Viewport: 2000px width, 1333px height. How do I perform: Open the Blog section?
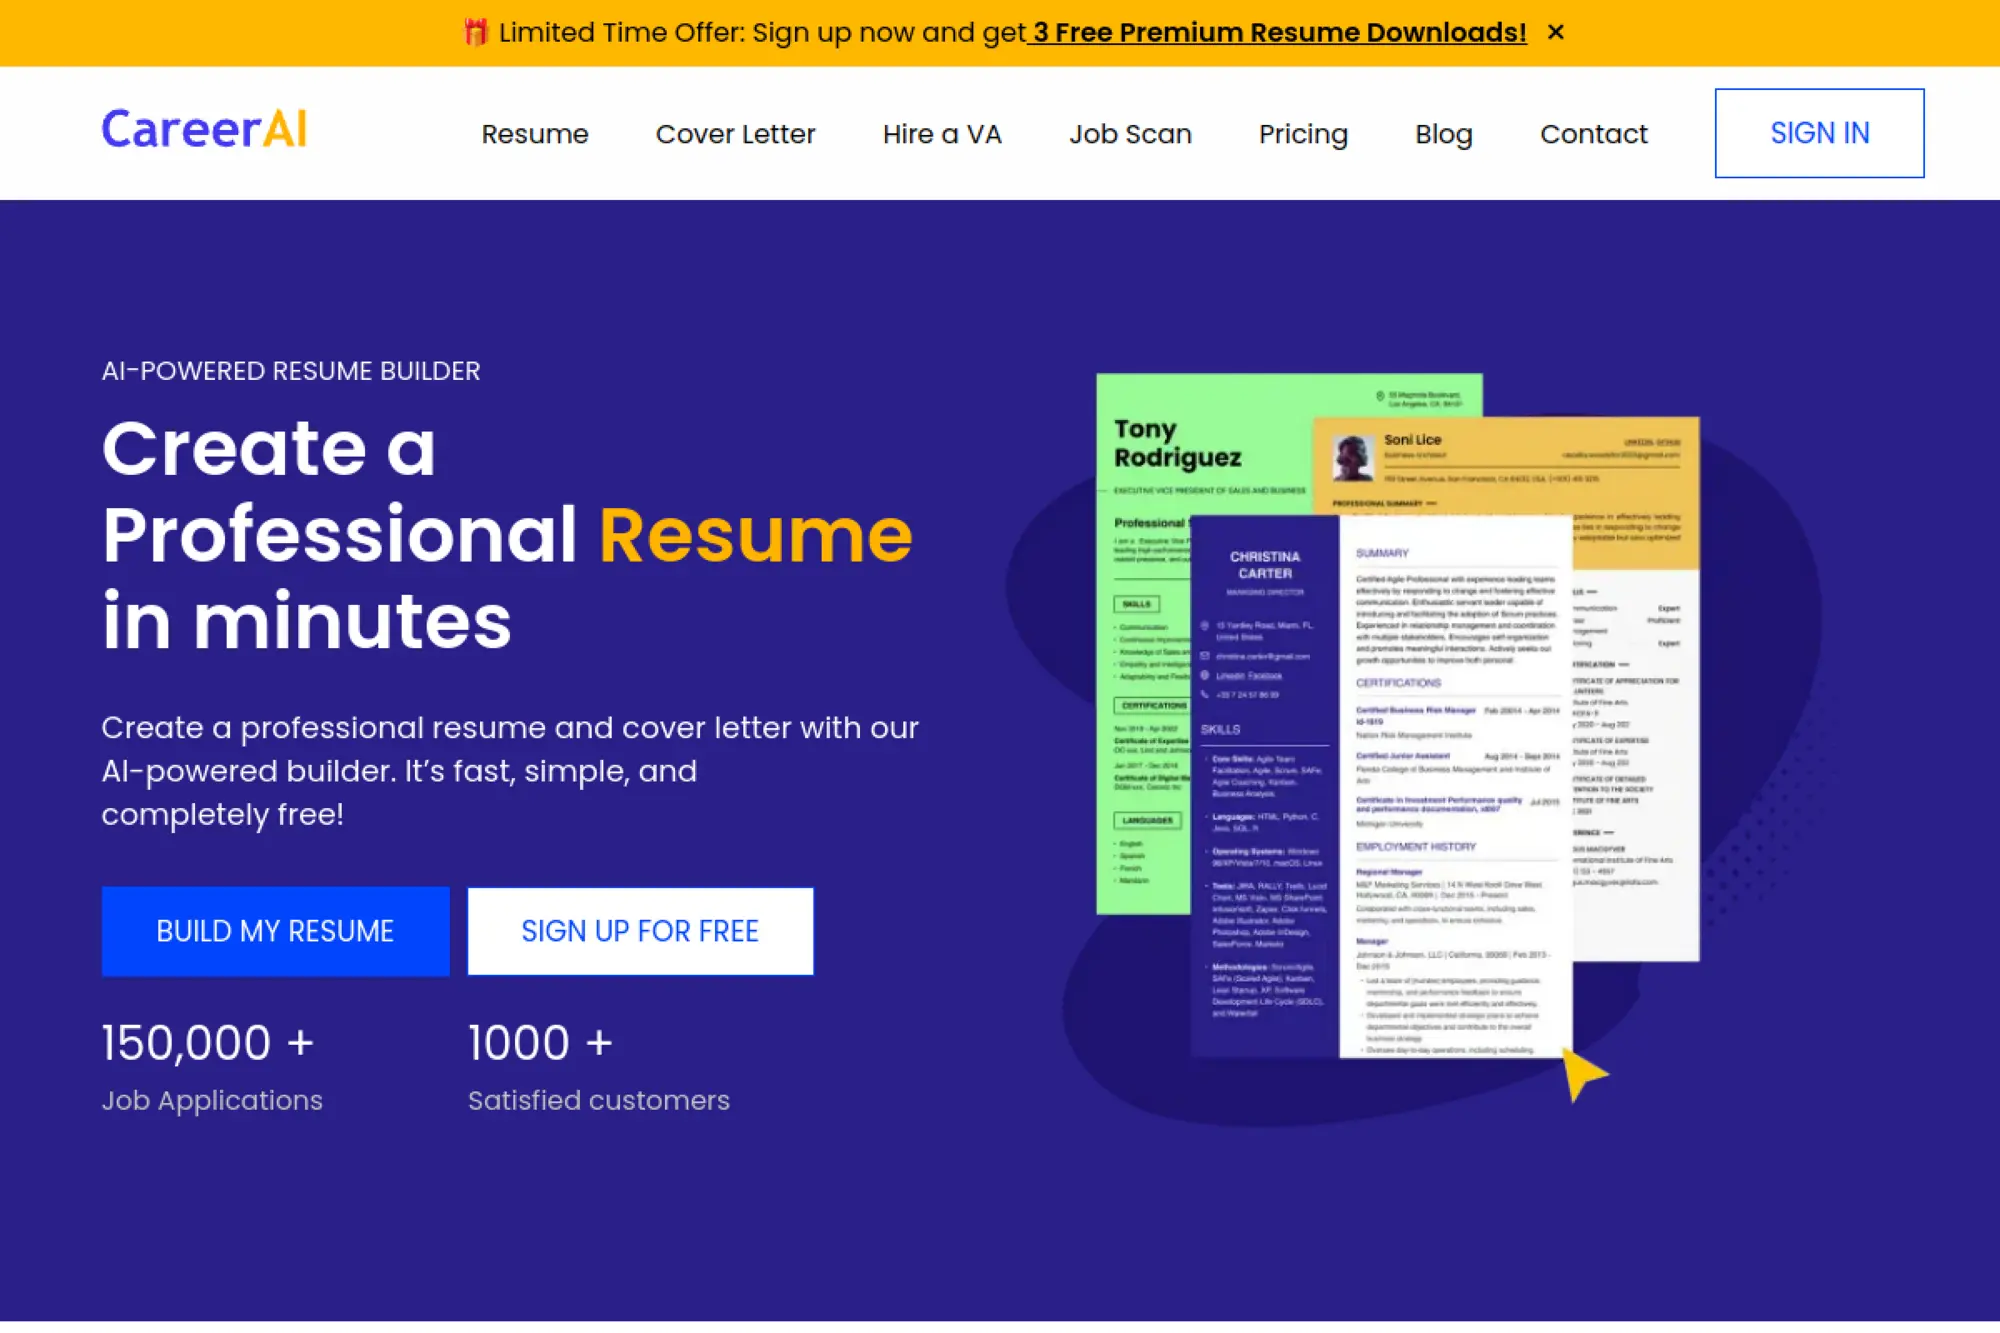point(1443,133)
